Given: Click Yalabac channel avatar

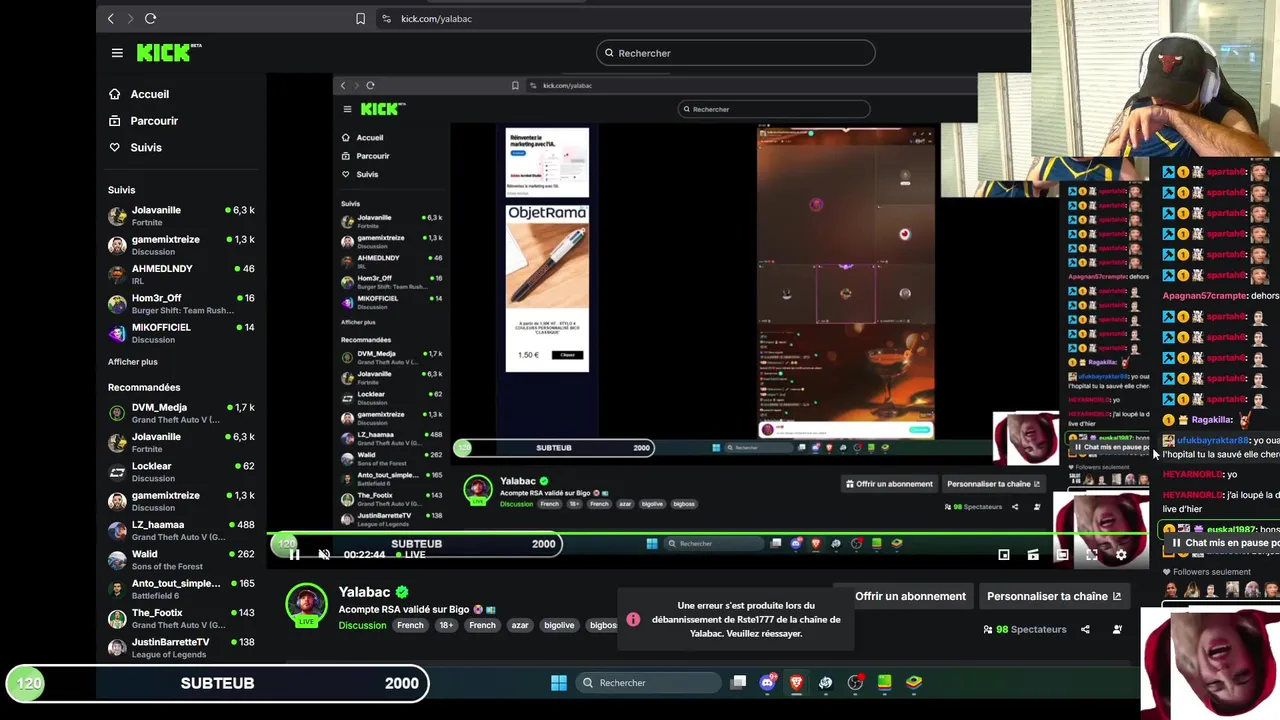Looking at the screenshot, I should (x=306, y=604).
